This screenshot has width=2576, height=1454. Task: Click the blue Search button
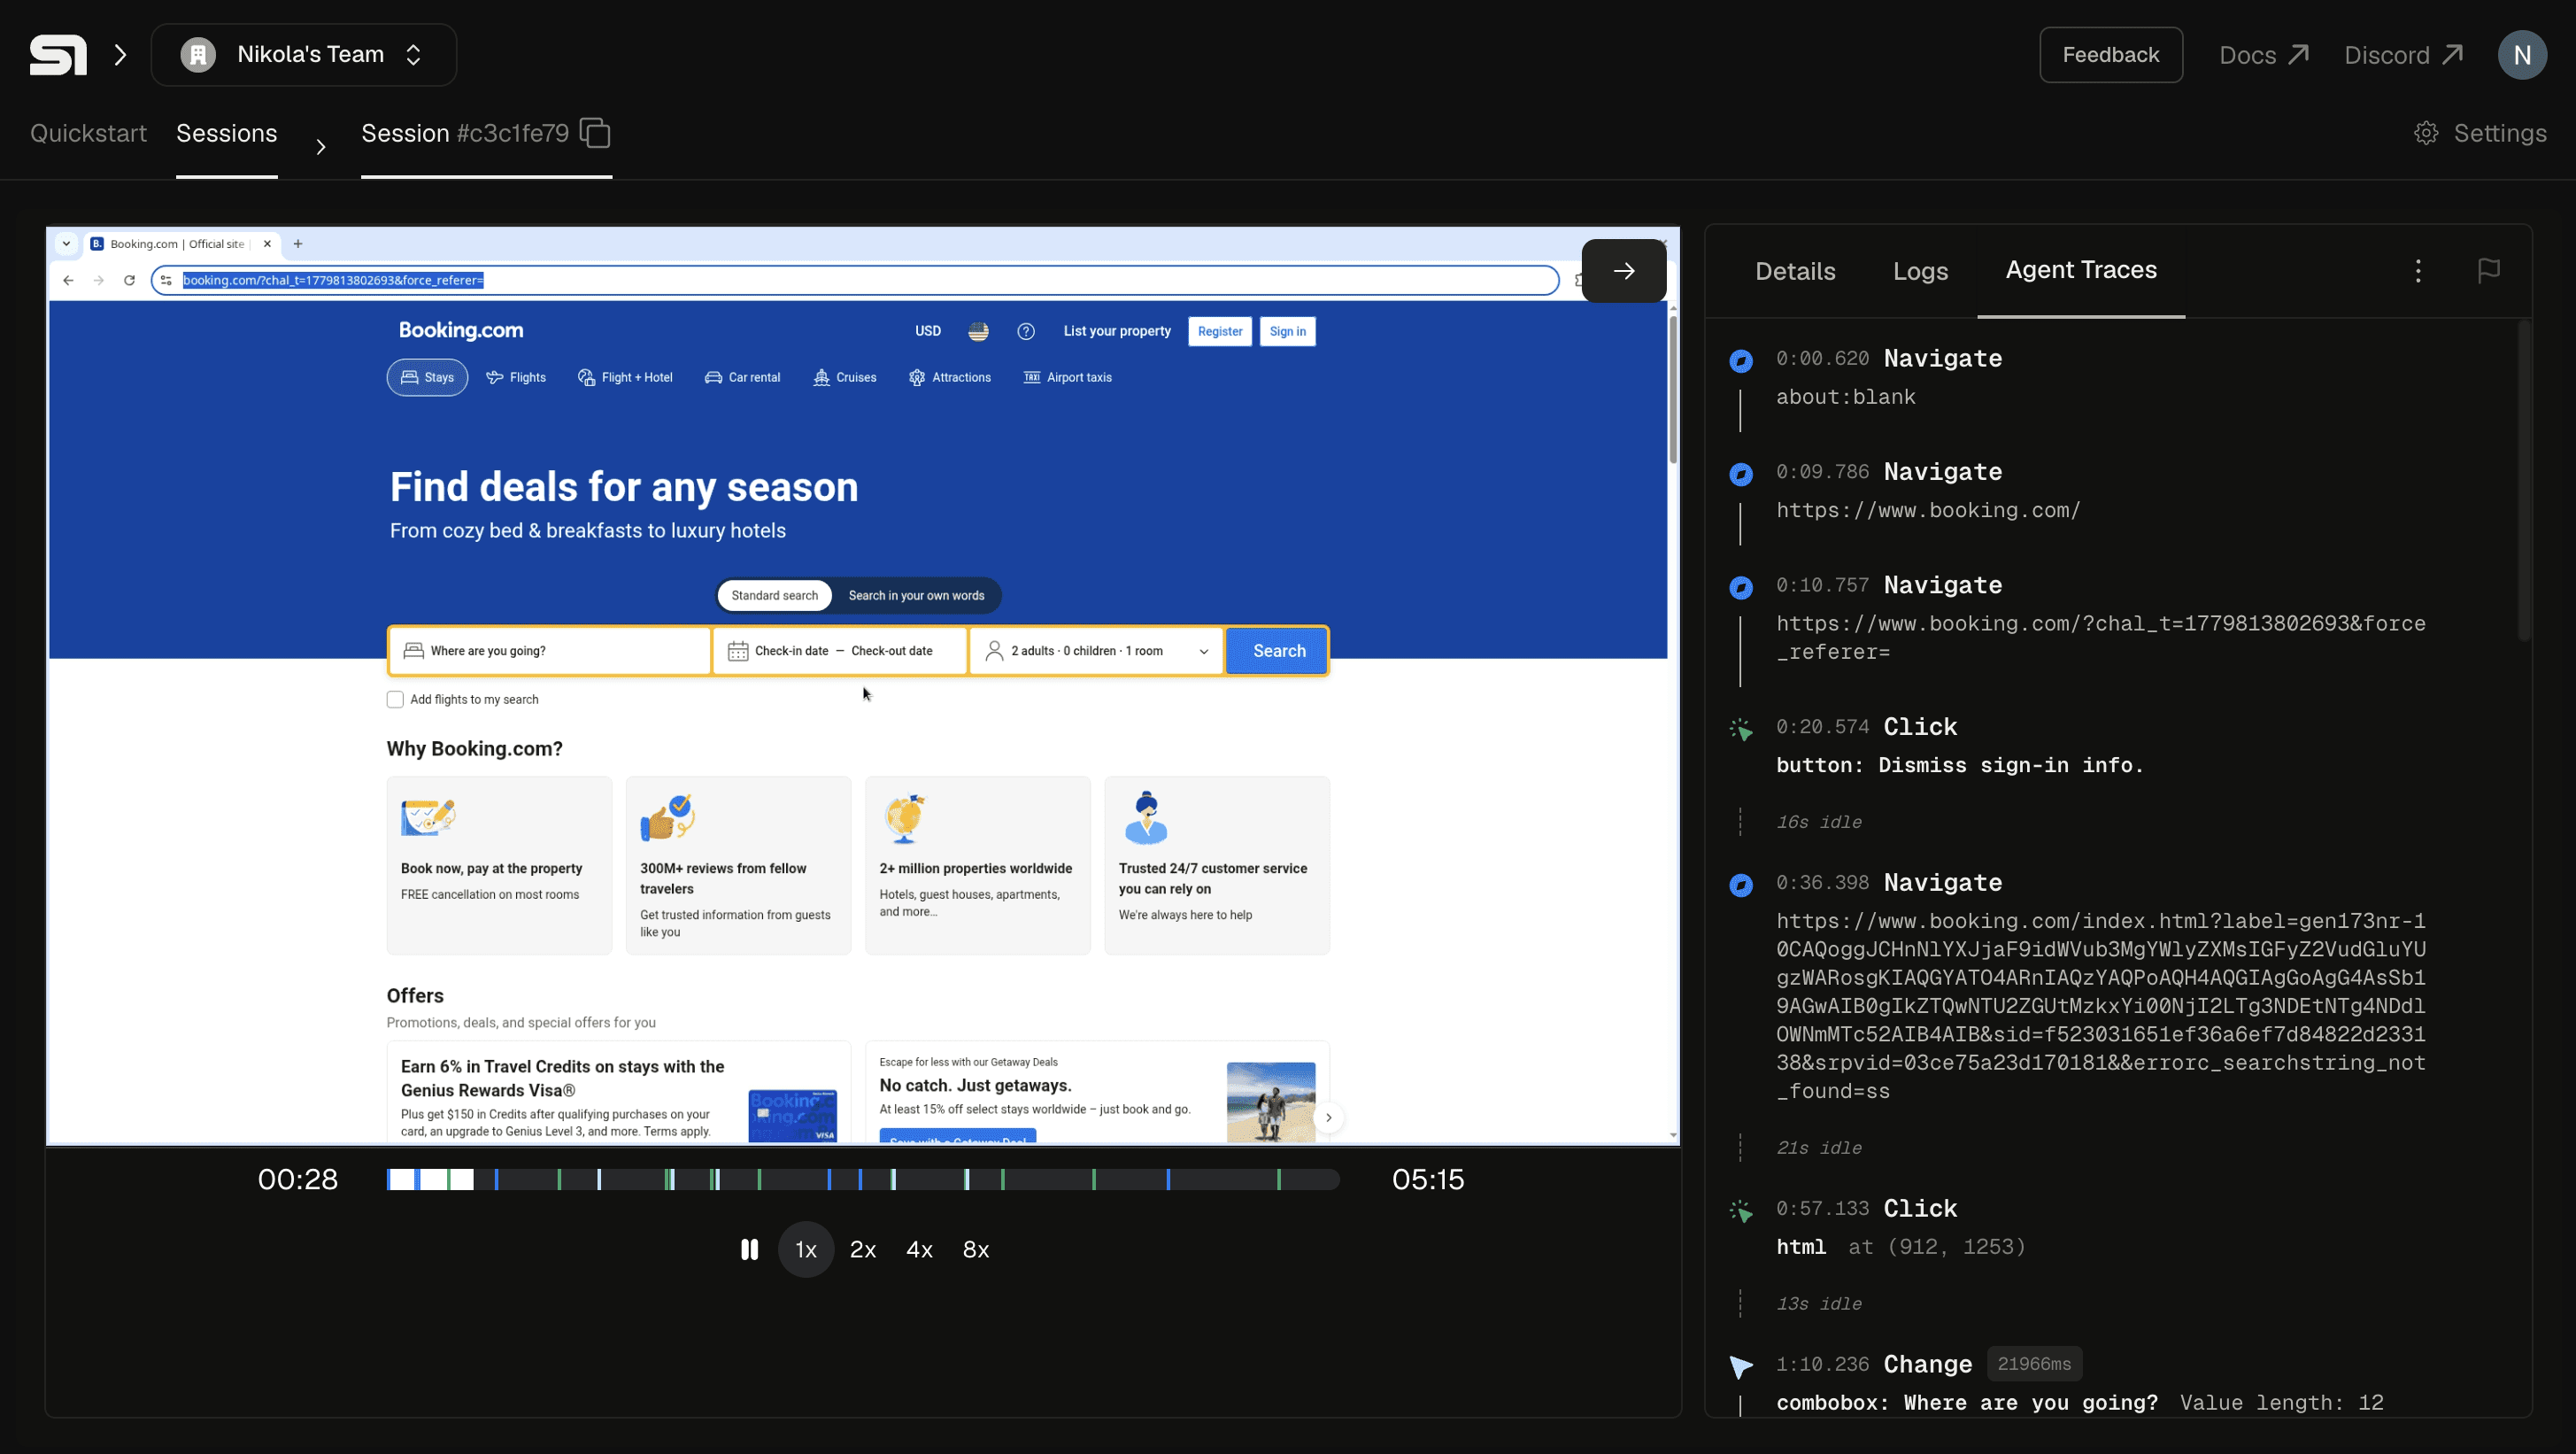tap(1278, 651)
